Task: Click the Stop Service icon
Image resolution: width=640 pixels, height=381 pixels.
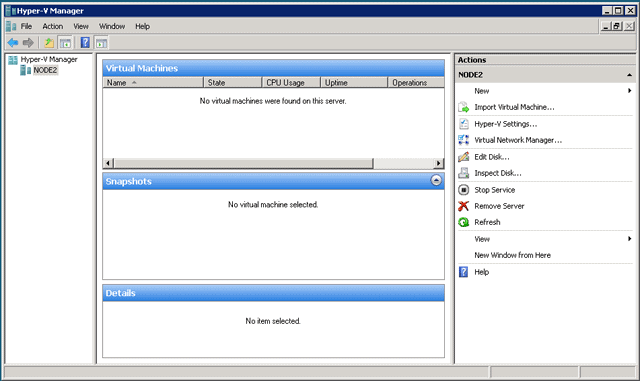Action: pos(463,190)
